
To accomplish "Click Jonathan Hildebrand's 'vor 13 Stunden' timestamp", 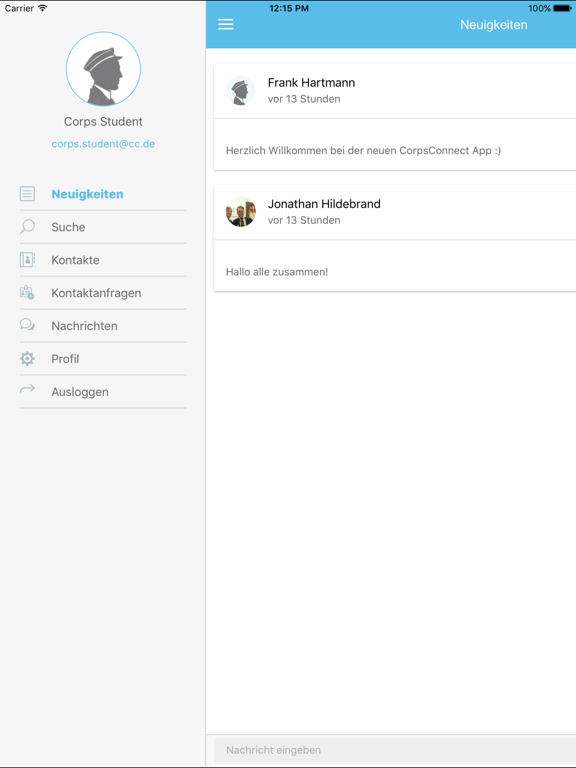I will pyautogui.click(x=304, y=220).
